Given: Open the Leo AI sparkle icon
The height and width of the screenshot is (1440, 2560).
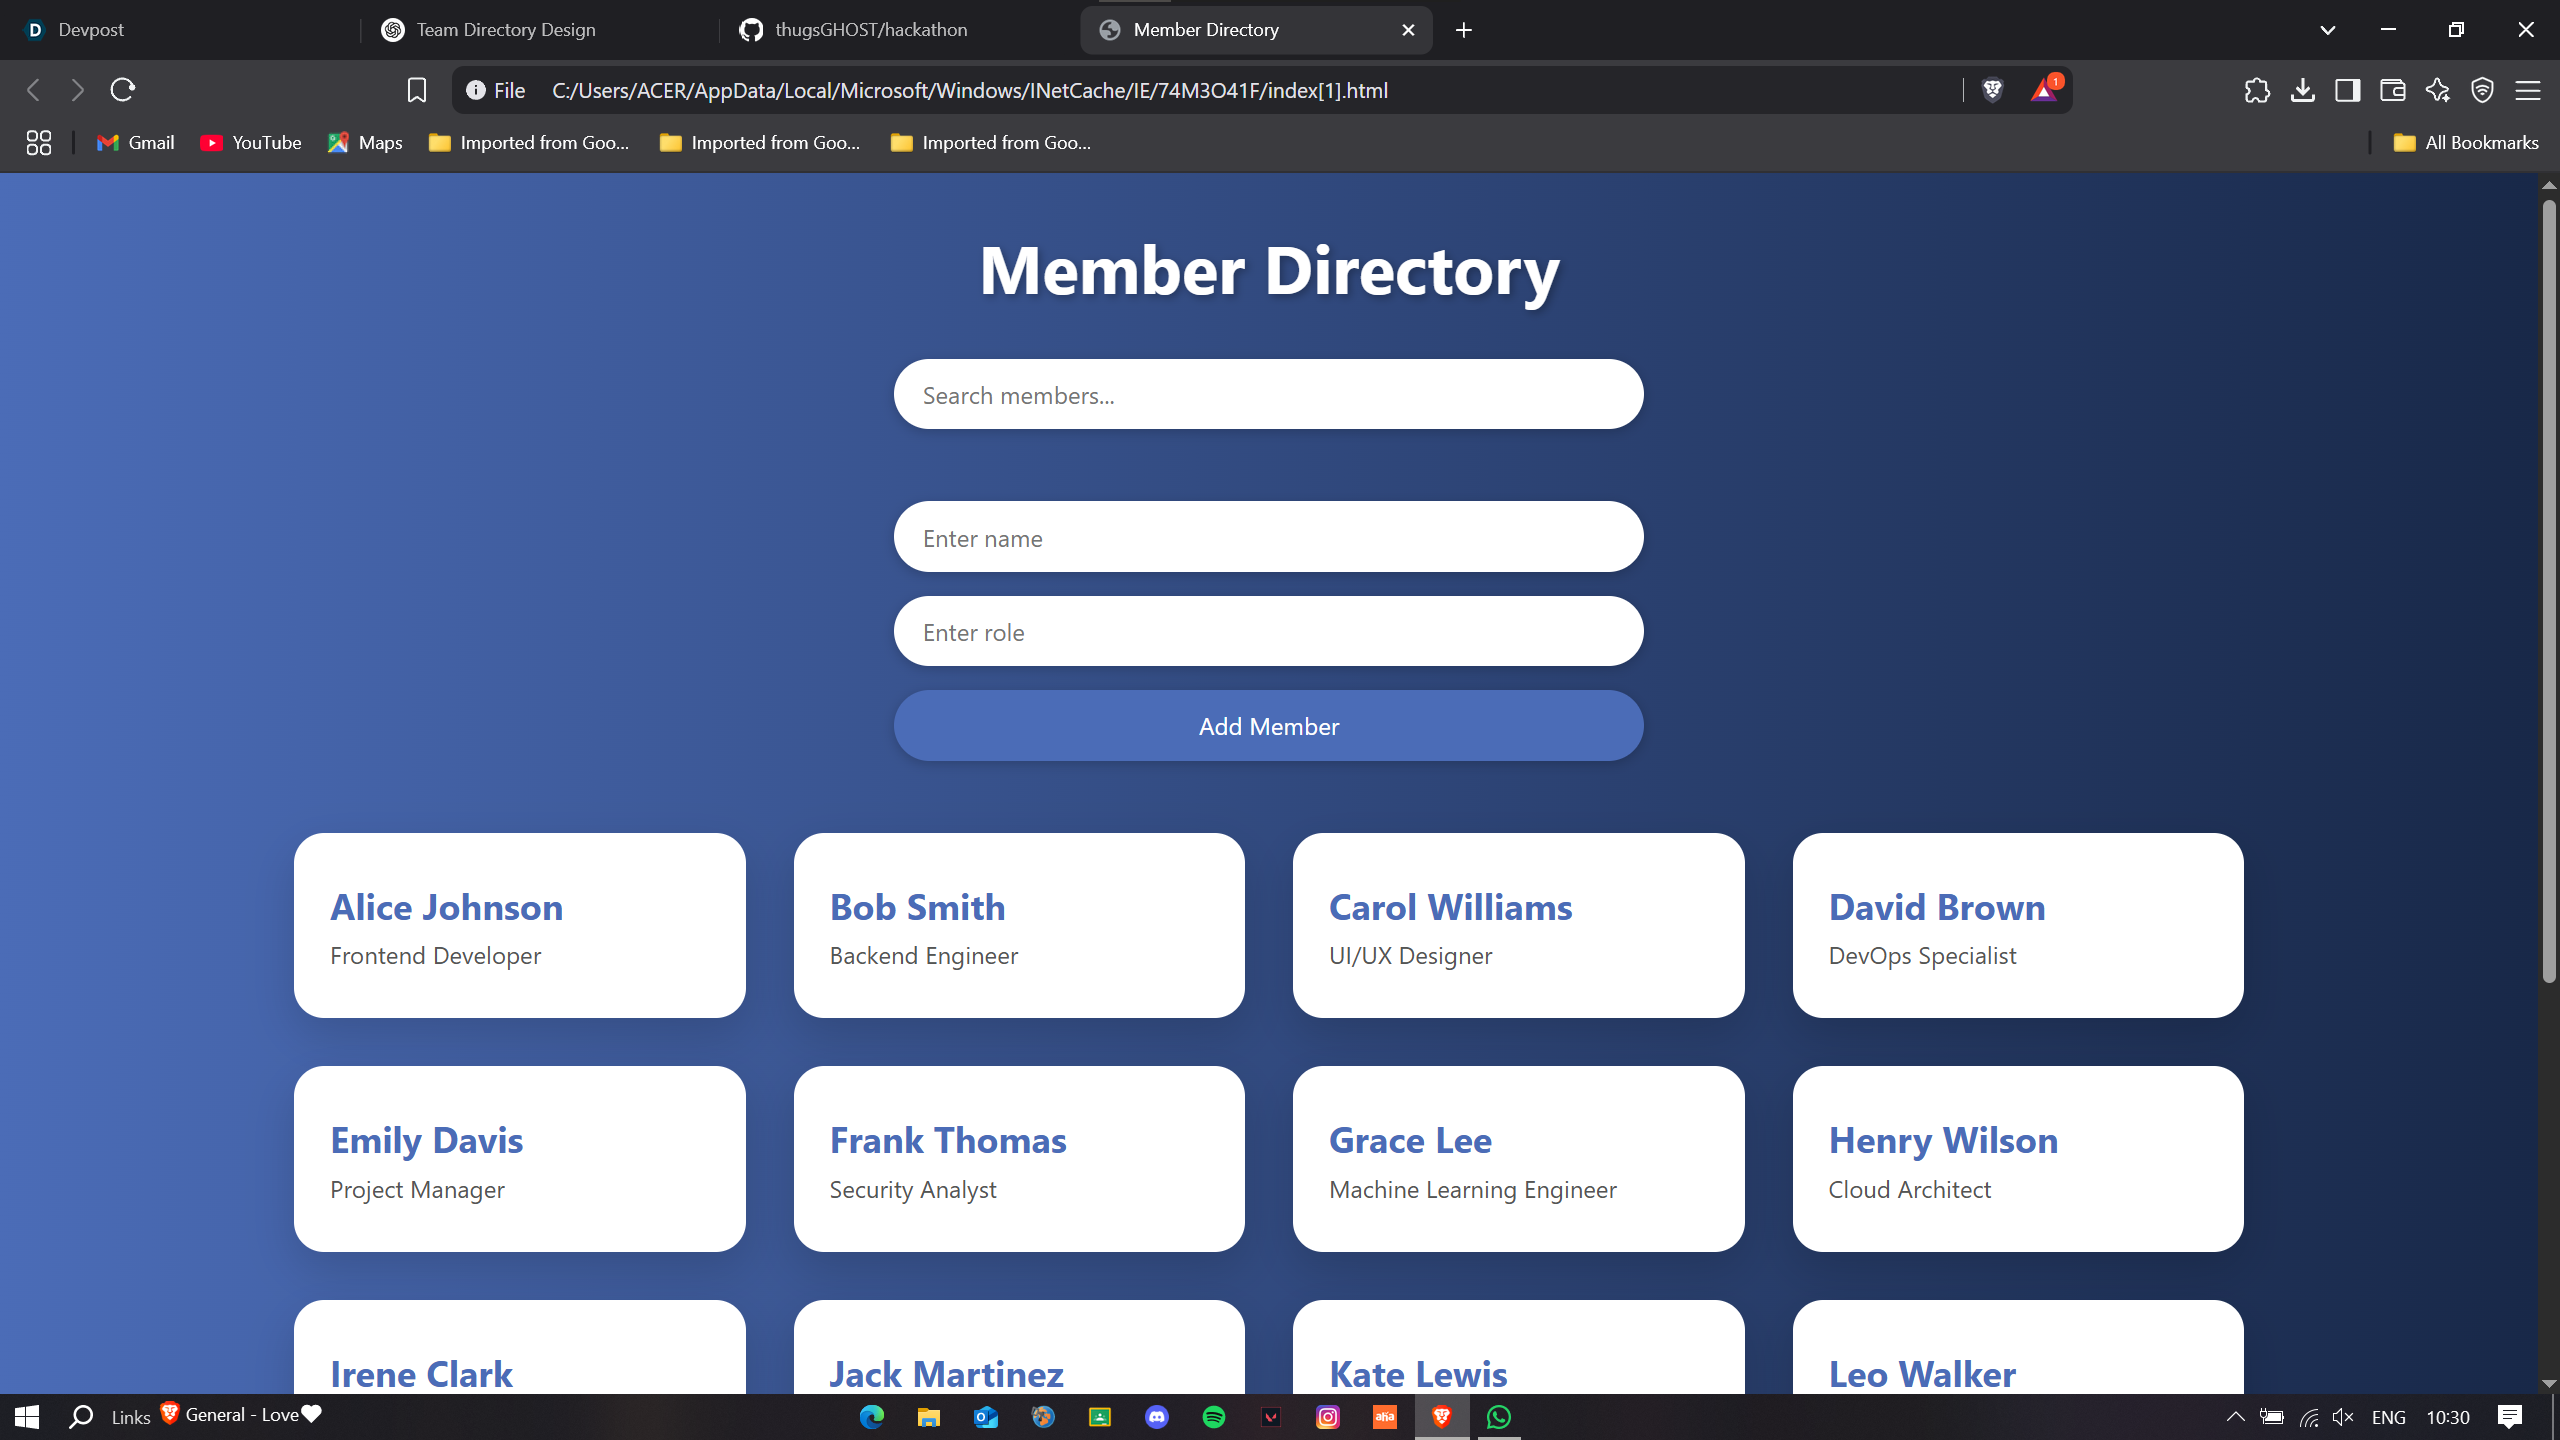Looking at the screenshot, I should [2437, 90].
